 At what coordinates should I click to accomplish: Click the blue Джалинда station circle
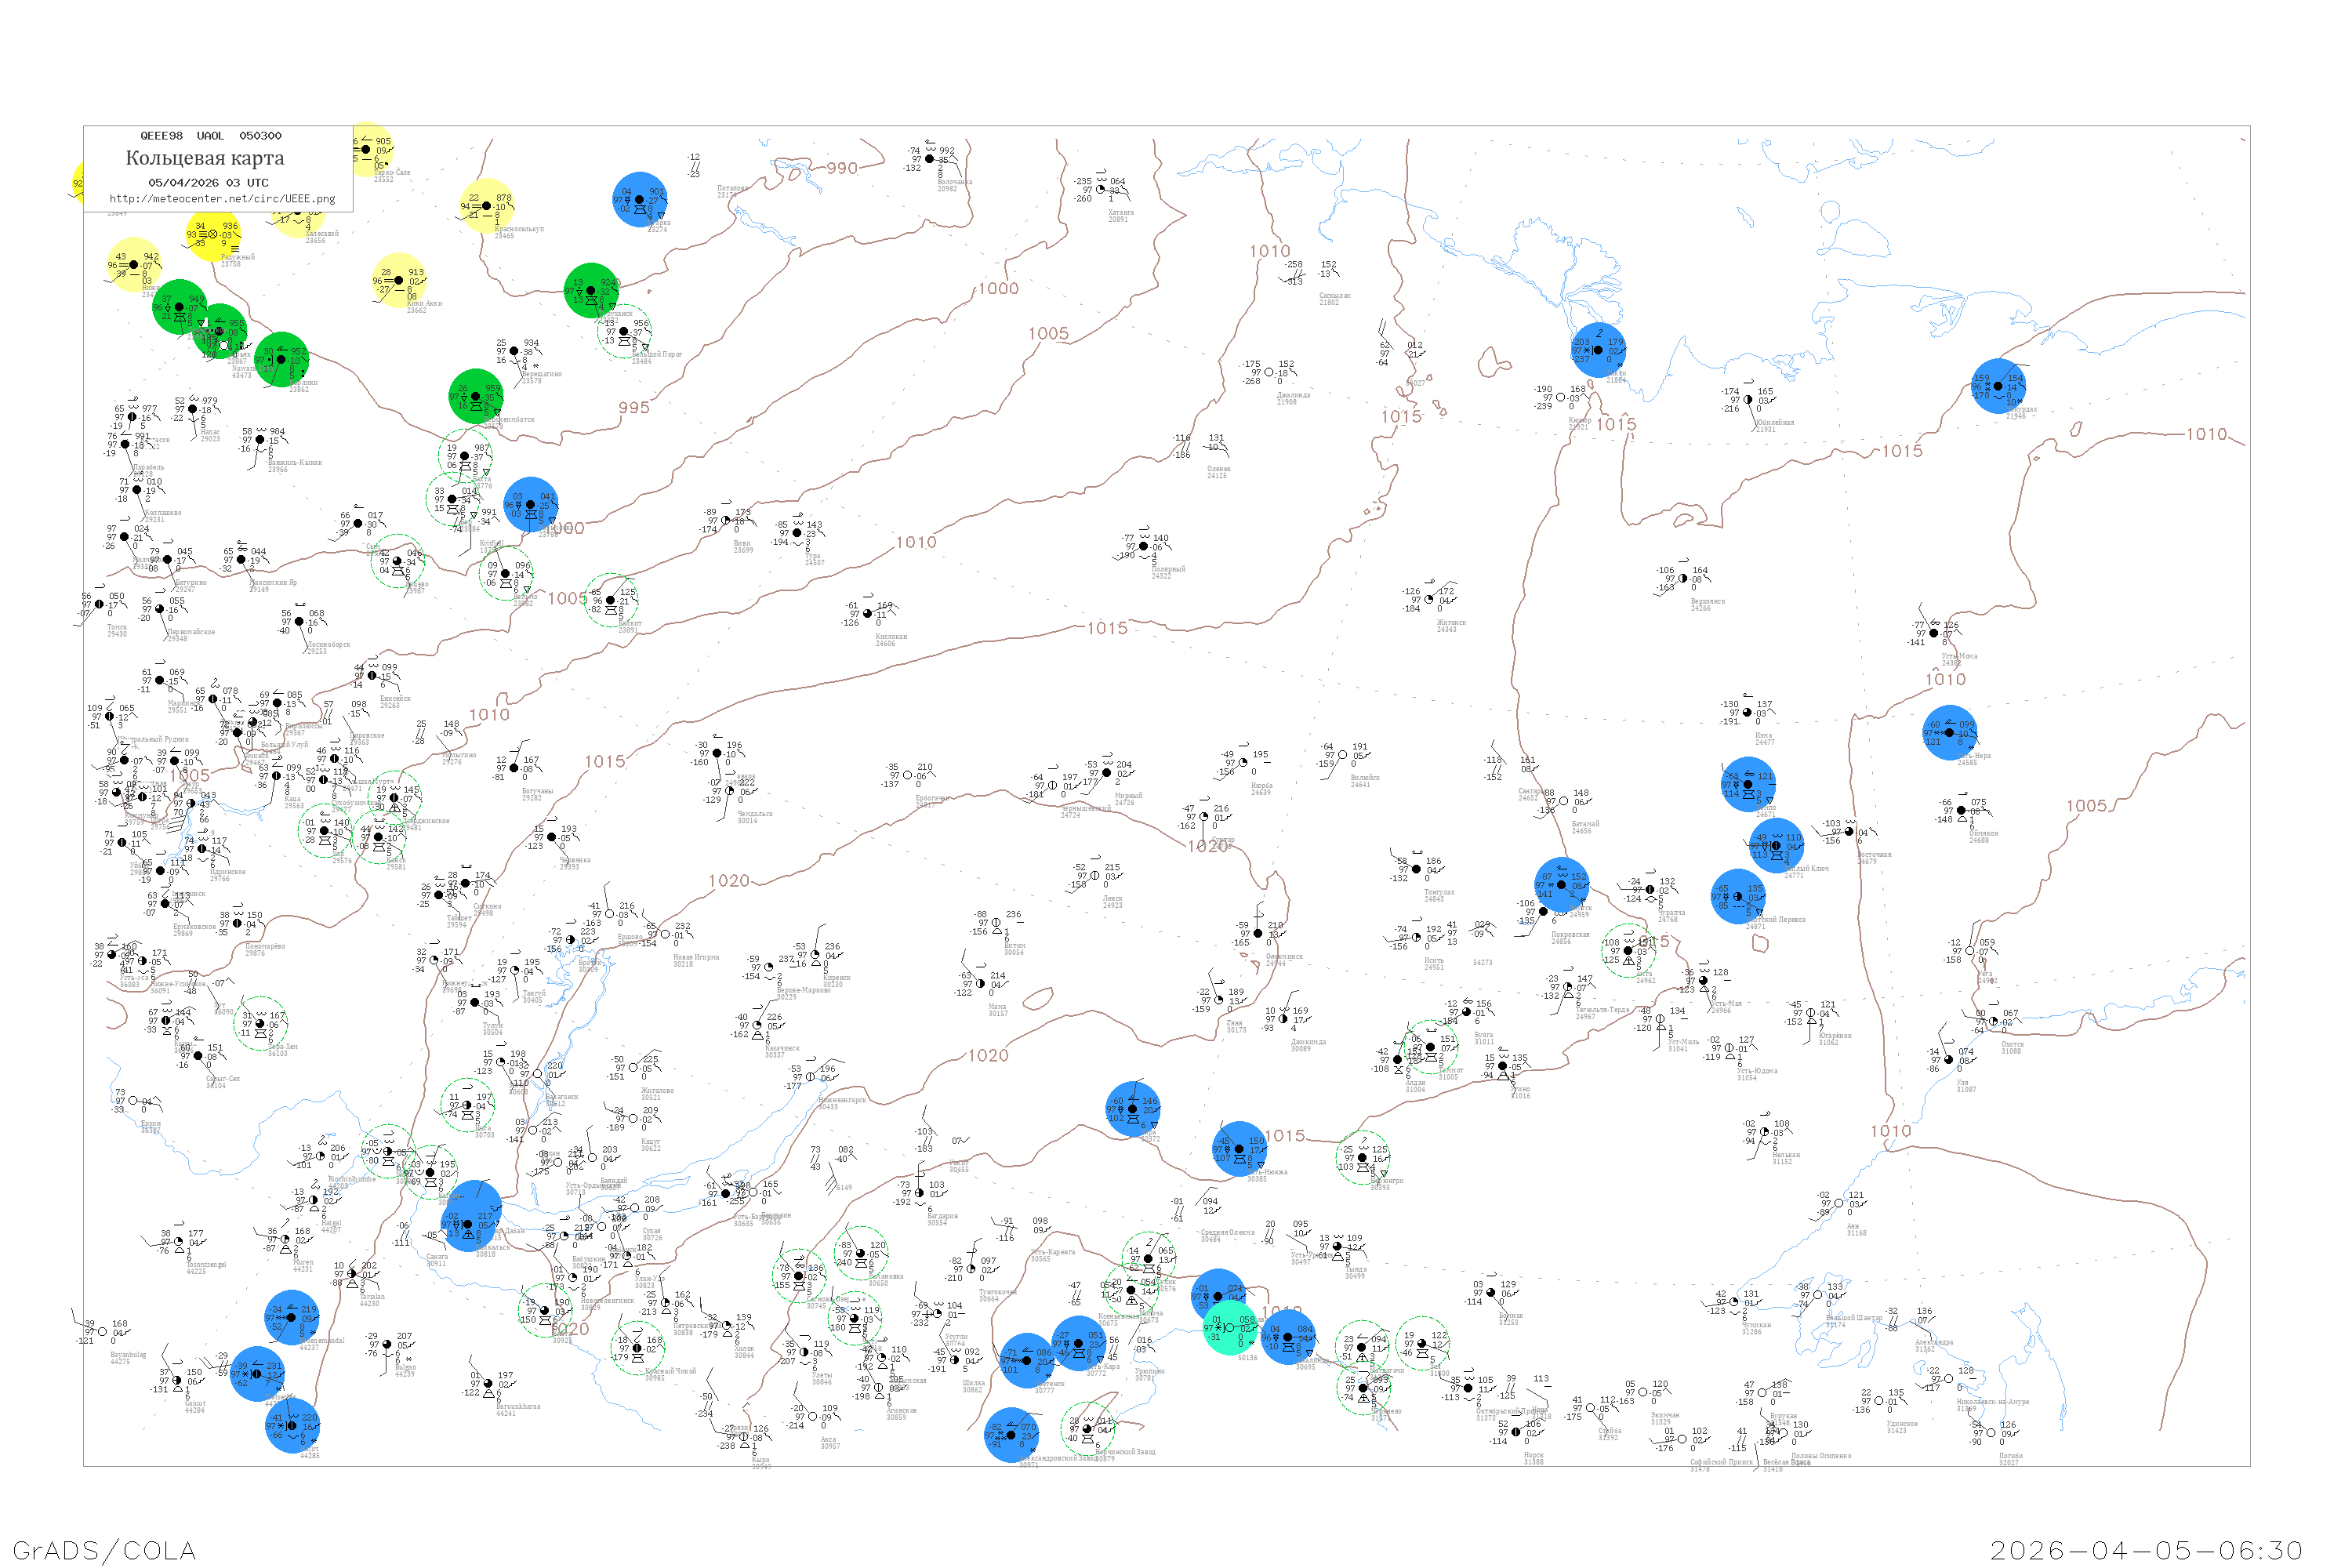point(1287,1337)
